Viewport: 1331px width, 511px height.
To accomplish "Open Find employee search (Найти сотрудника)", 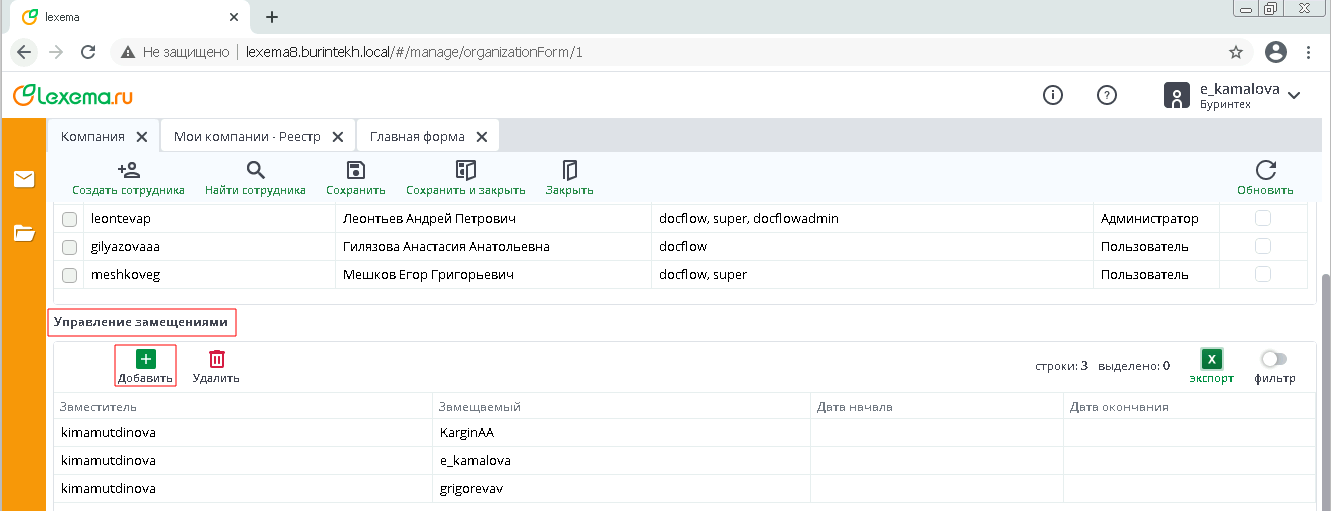I will 255,171.
